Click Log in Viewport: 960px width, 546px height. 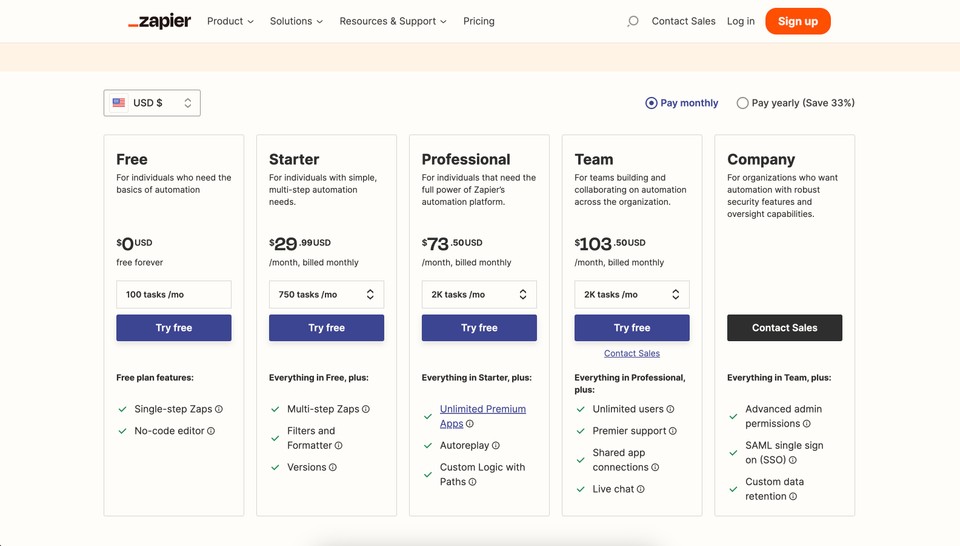[x=741, y=21]
